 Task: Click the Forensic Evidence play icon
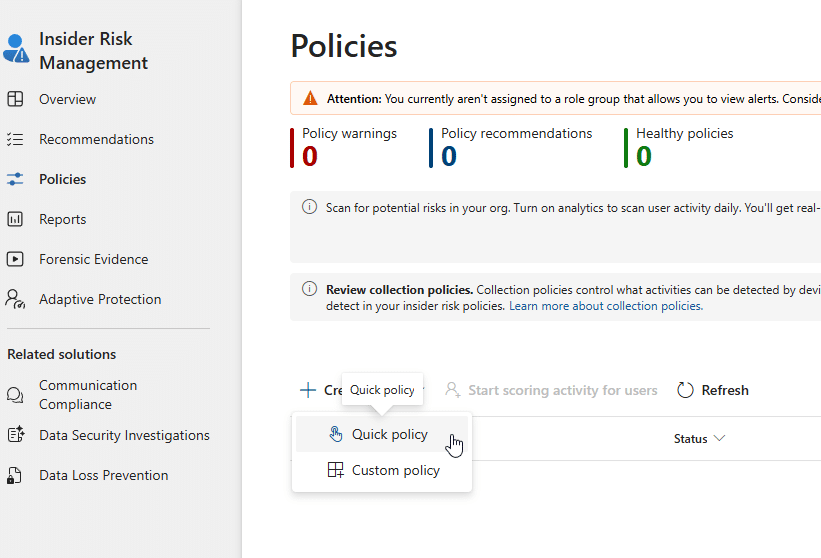pos(15,259)
